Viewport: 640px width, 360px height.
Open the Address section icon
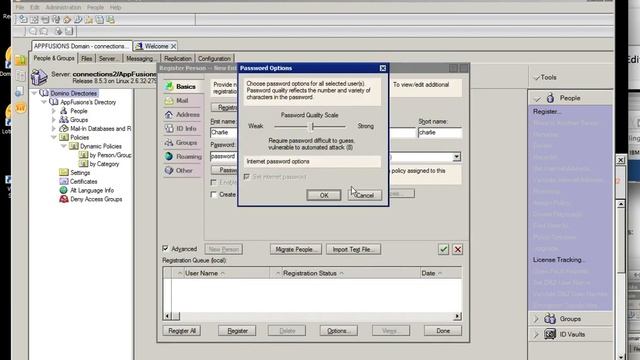[169, 115]
